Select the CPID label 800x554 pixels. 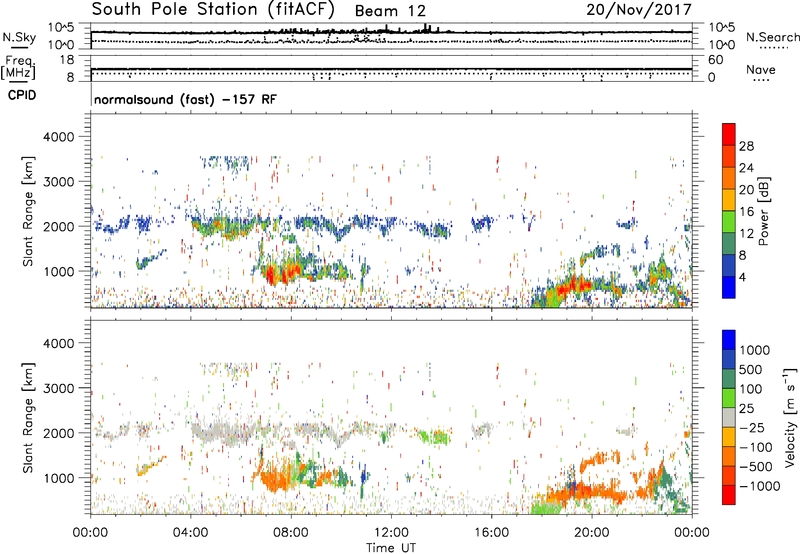(22, 95)
